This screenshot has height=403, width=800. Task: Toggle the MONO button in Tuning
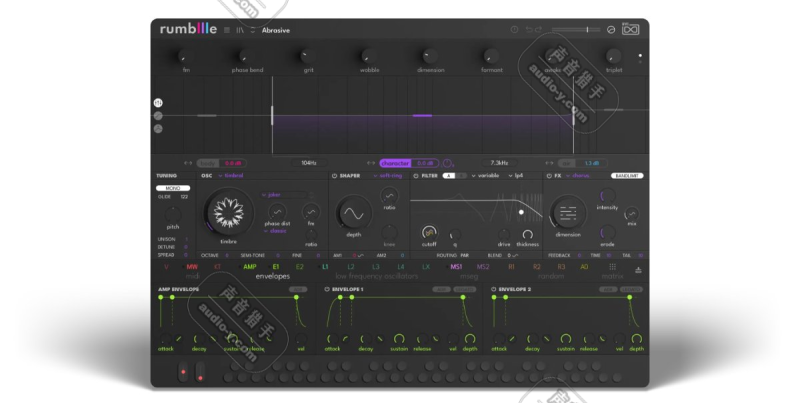tap(173, 188)
